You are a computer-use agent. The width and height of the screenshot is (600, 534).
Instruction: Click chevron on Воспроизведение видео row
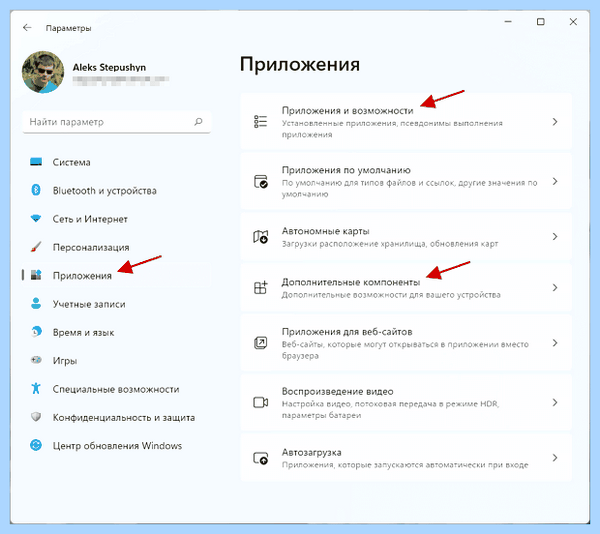coord(555,402)
